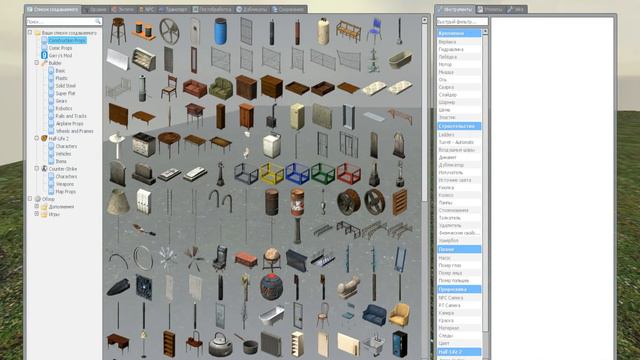The image size is (640, 360).
Task: Switch to the Постобработка tab
Action: [212, 9]
